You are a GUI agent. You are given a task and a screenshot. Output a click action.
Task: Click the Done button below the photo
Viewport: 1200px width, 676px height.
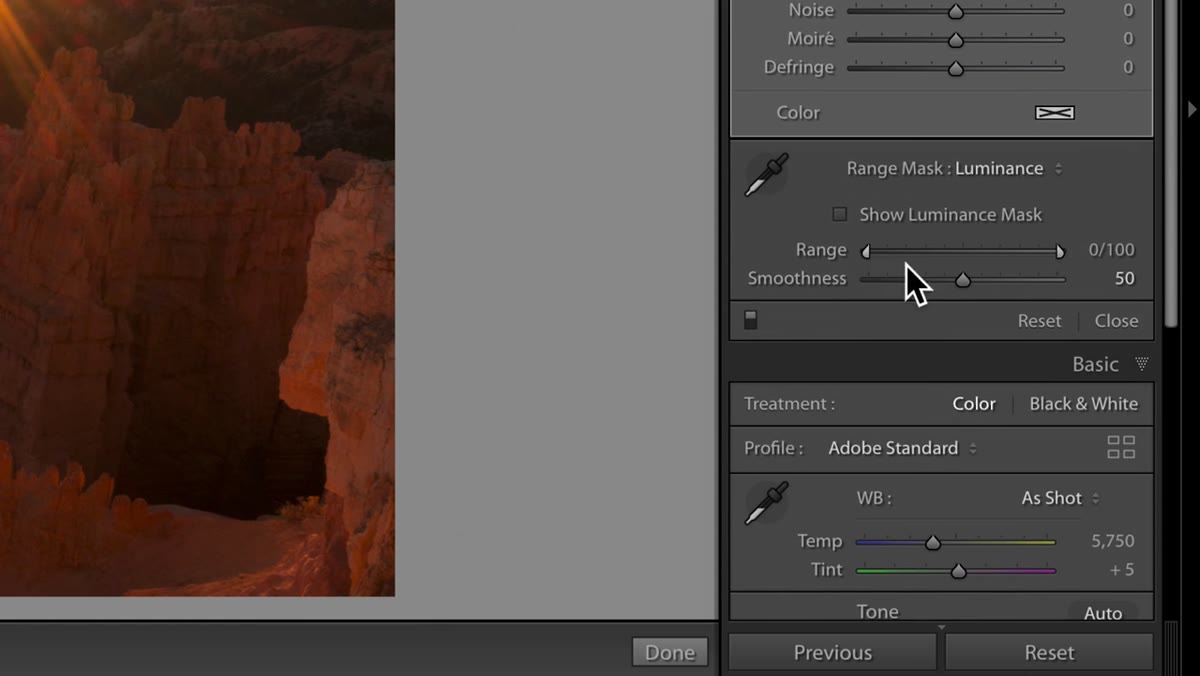(x=670, y=653)
